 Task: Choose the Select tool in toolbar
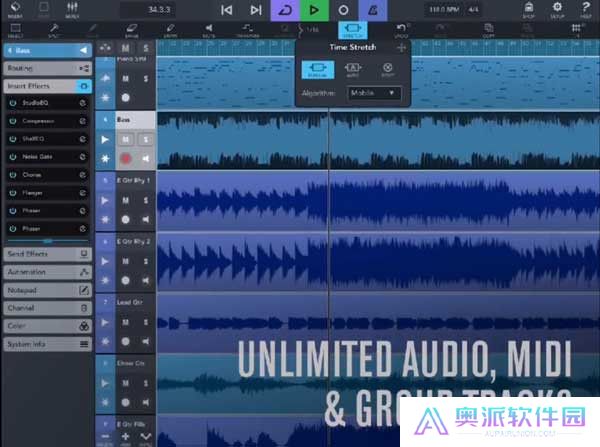point(15,30)
